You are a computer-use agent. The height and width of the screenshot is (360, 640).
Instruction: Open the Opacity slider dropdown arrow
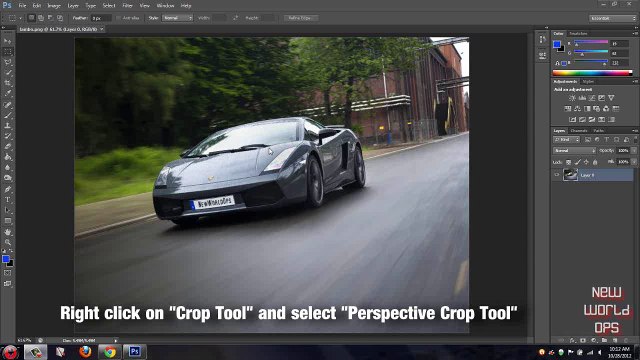(634, 151)
